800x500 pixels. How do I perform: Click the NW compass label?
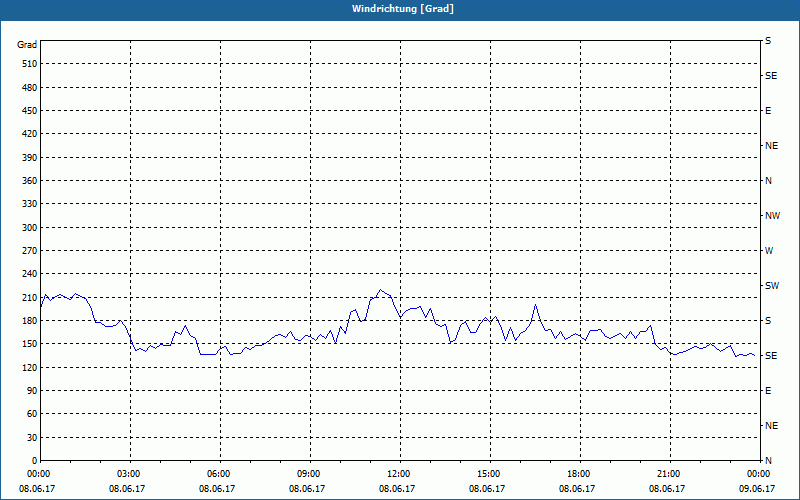pyautogui.click(x=772, y=216)
